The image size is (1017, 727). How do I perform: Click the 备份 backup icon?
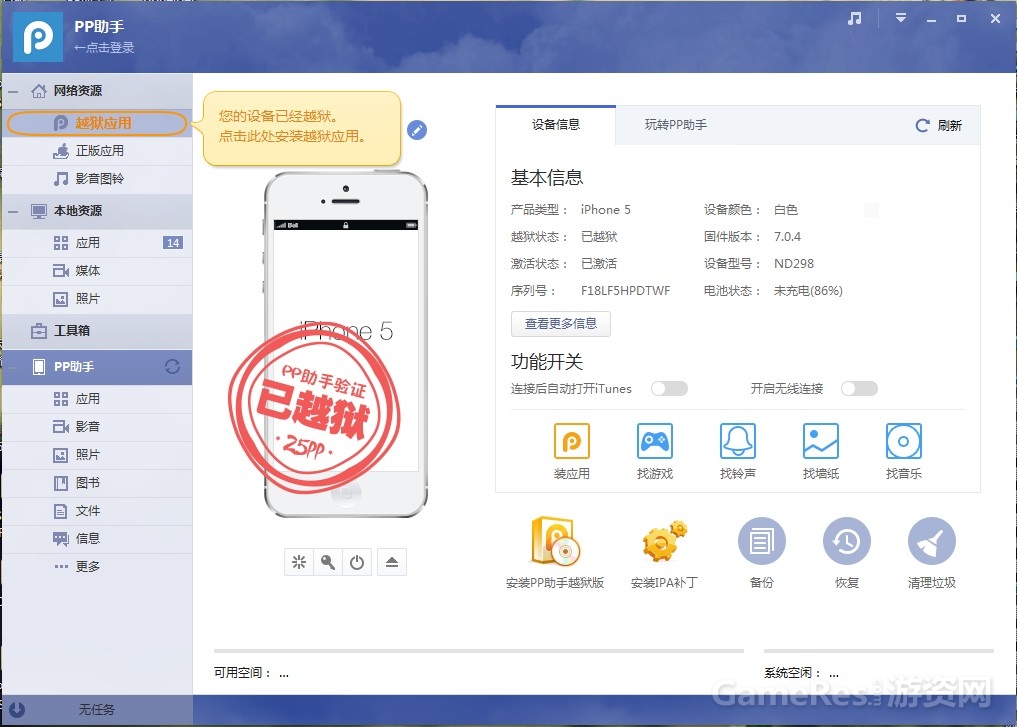[x=762, y=541]
